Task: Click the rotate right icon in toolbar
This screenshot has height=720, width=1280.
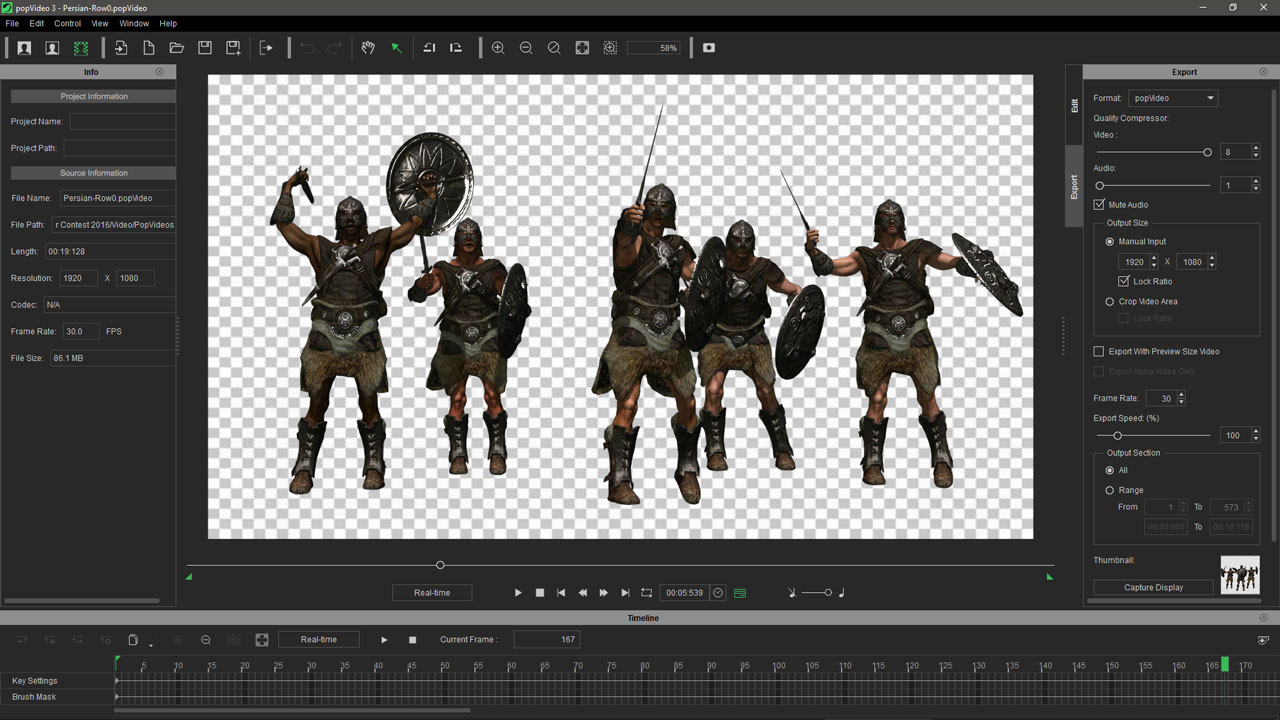Action: (x=456, y=48)
